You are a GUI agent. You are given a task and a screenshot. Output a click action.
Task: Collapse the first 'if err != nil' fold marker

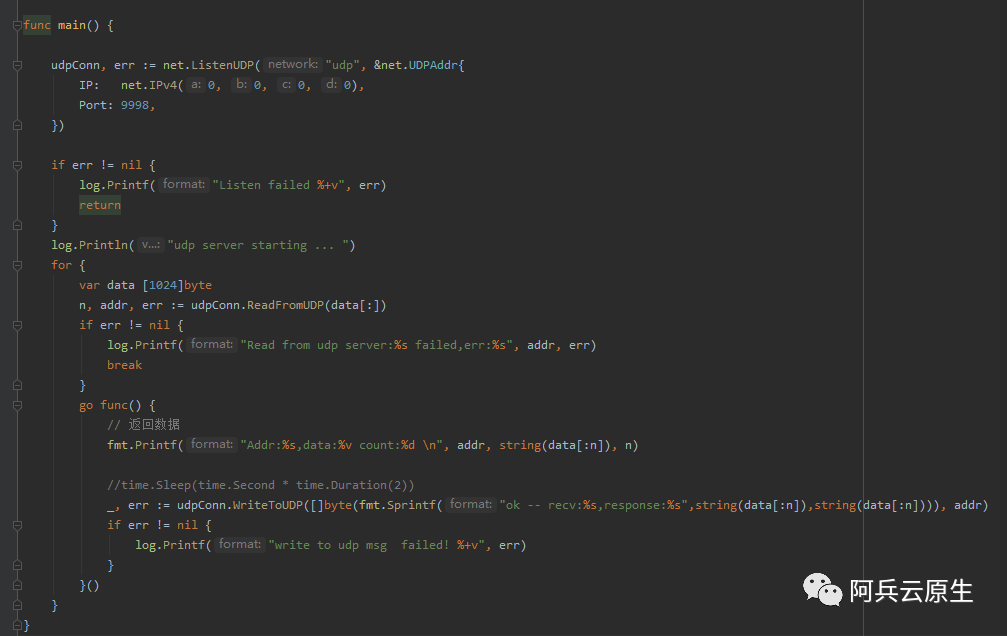17,165
